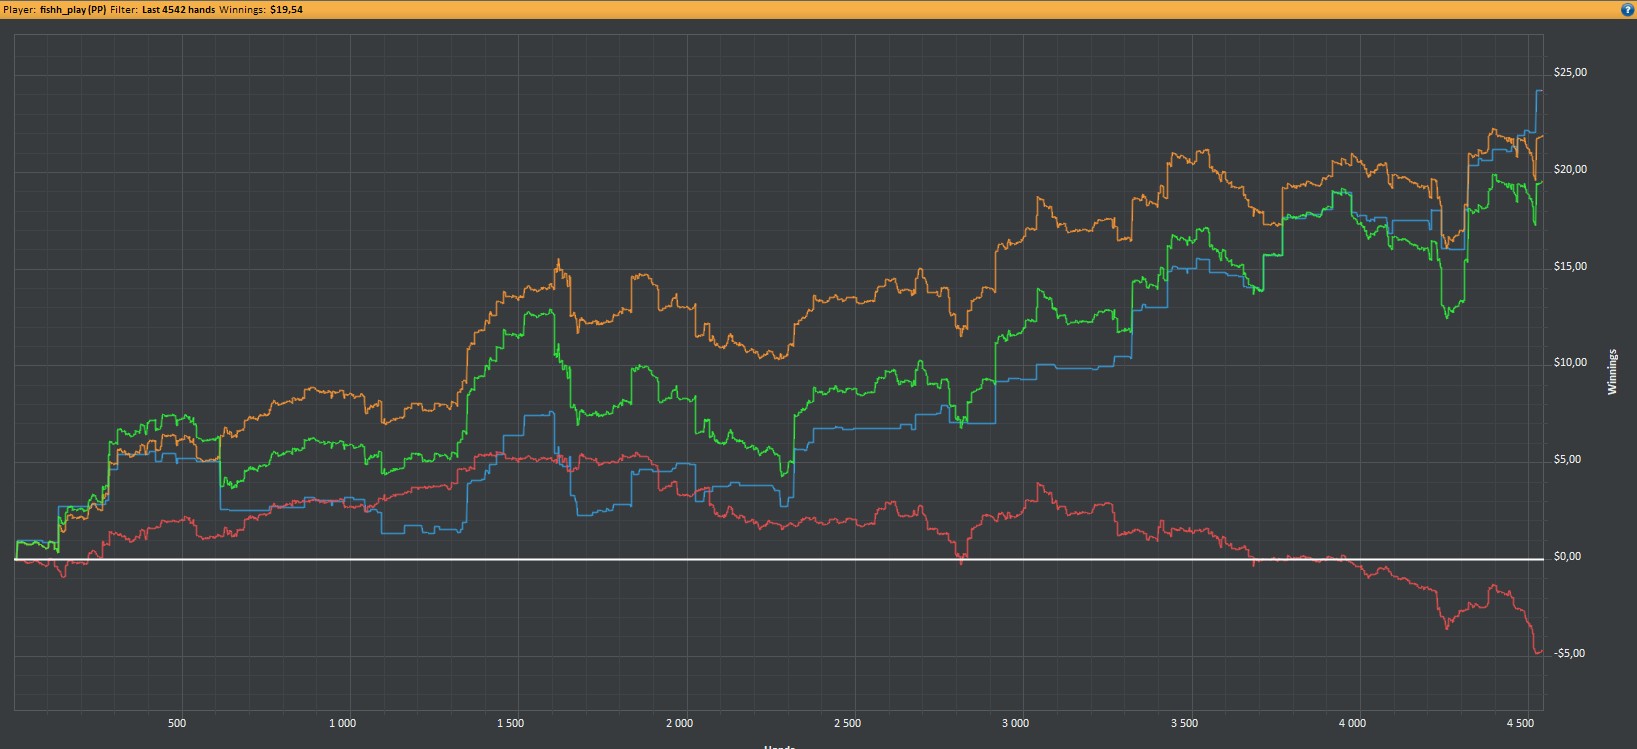Click the "3 000" hands axis label
Screen dimensions: 1637x749
pos(1015,723)
